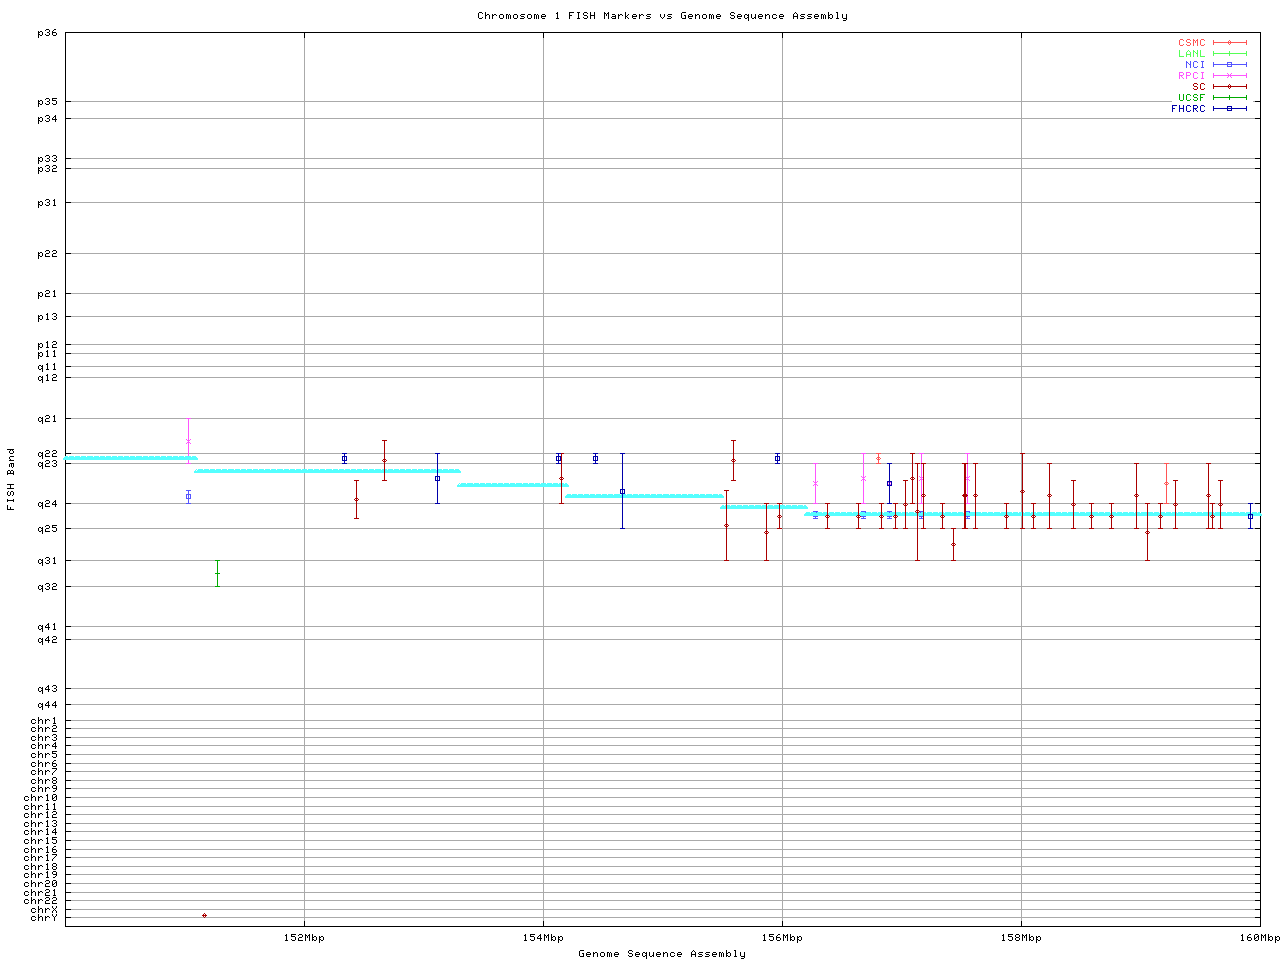The height and width of the screenshot is (960, 1280).
Task: Click the q44 band label
Action: 47,705
